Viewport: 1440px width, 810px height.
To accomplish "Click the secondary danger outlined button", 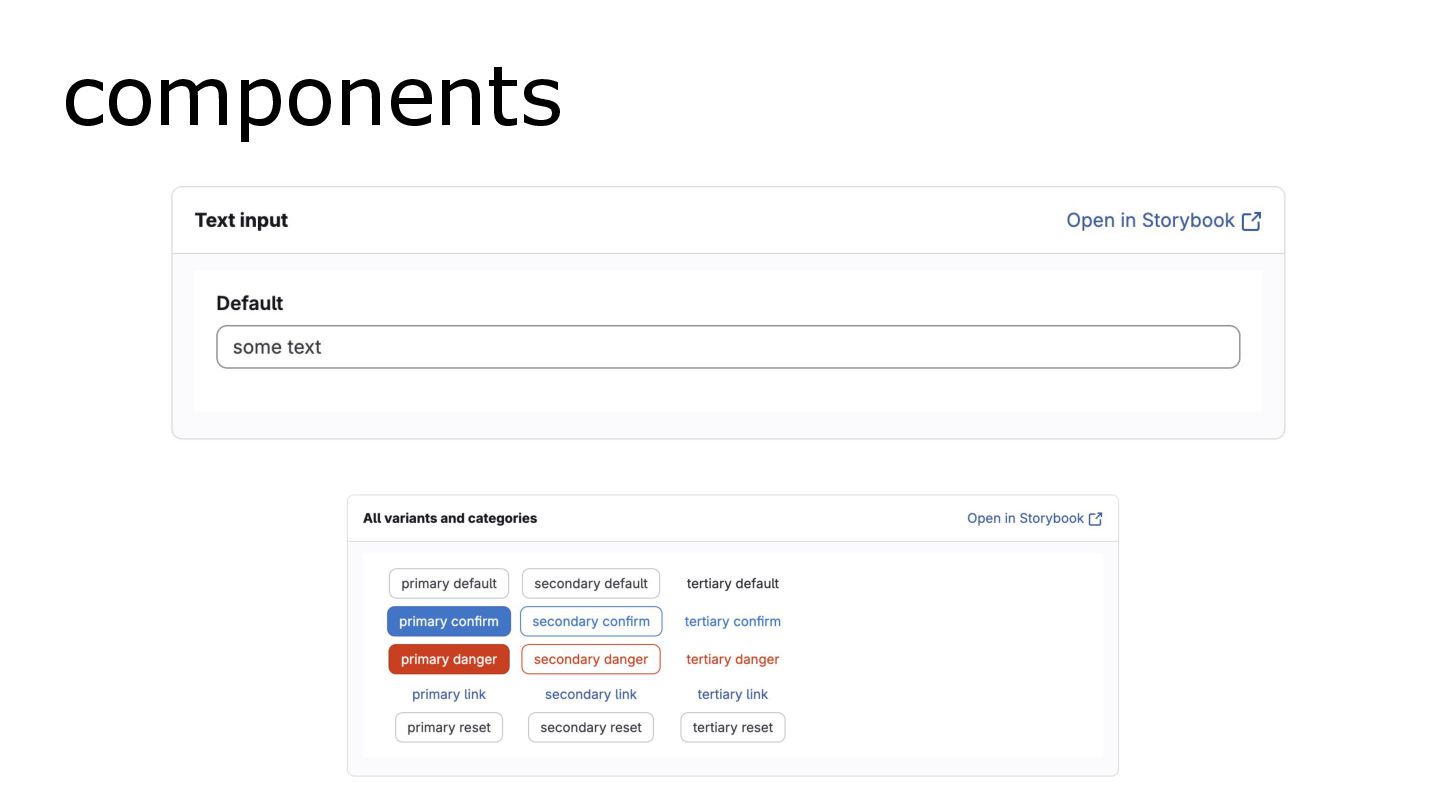I will (591, 660).
